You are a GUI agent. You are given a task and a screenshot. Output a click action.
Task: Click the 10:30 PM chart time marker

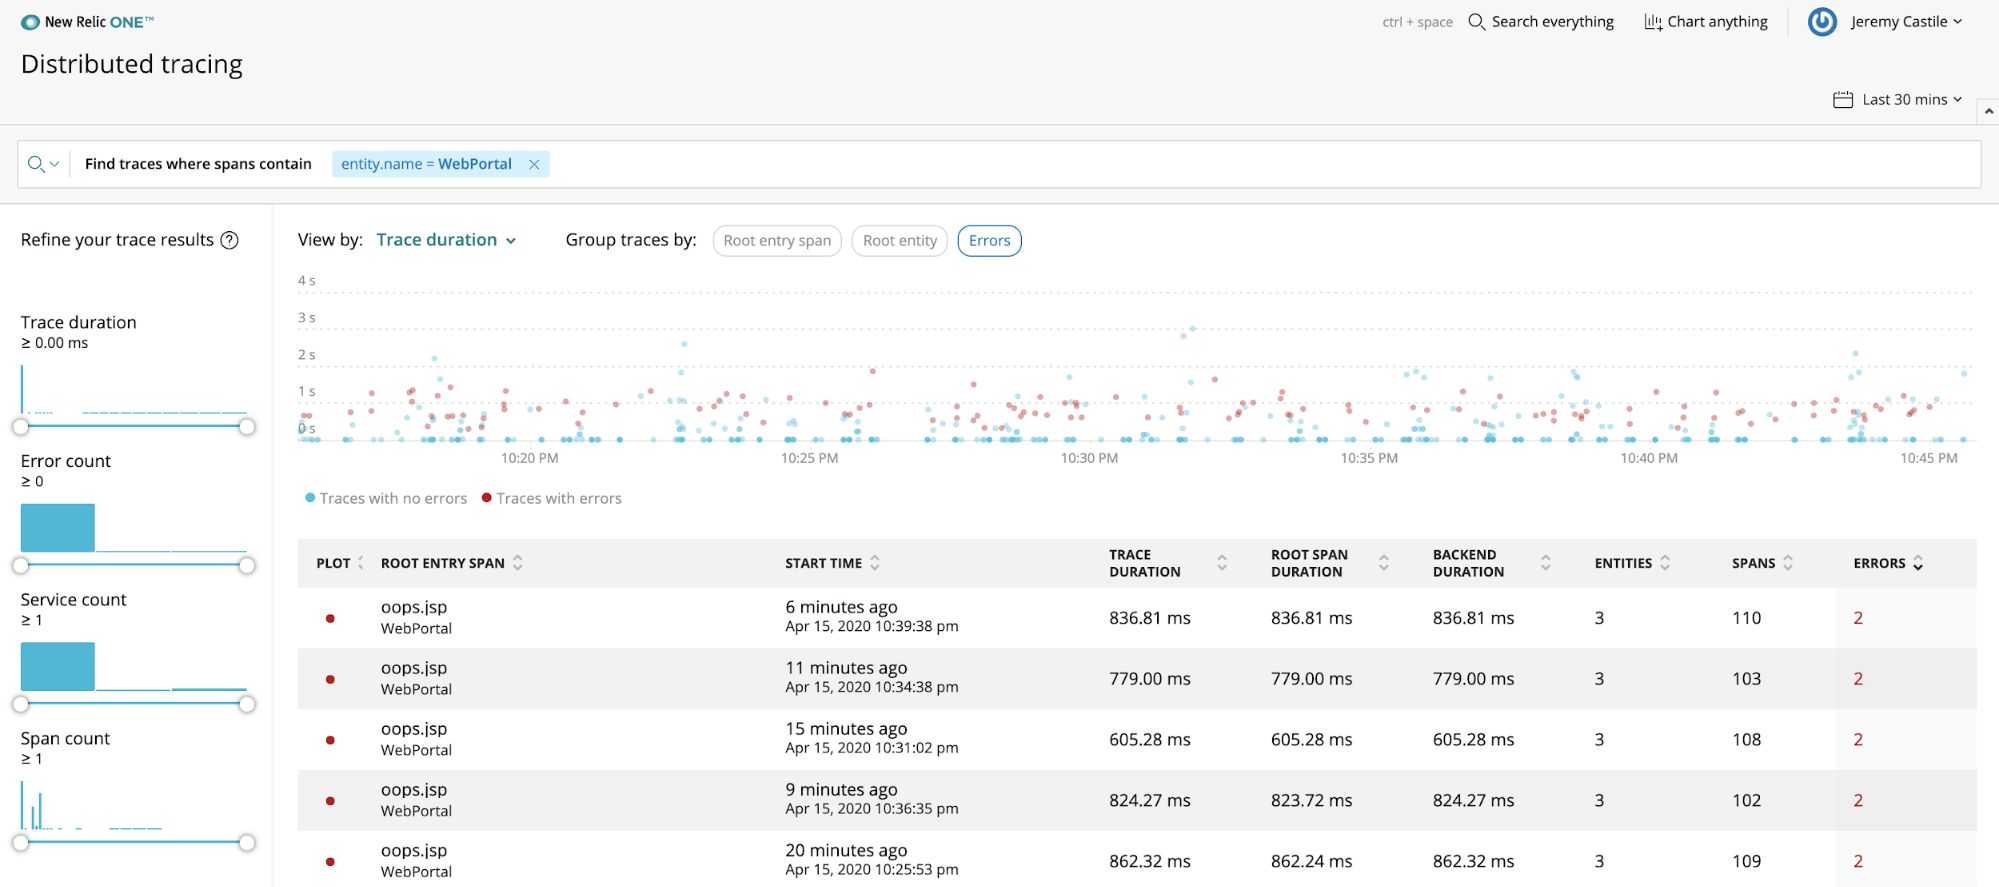(x=1089, y=458)
